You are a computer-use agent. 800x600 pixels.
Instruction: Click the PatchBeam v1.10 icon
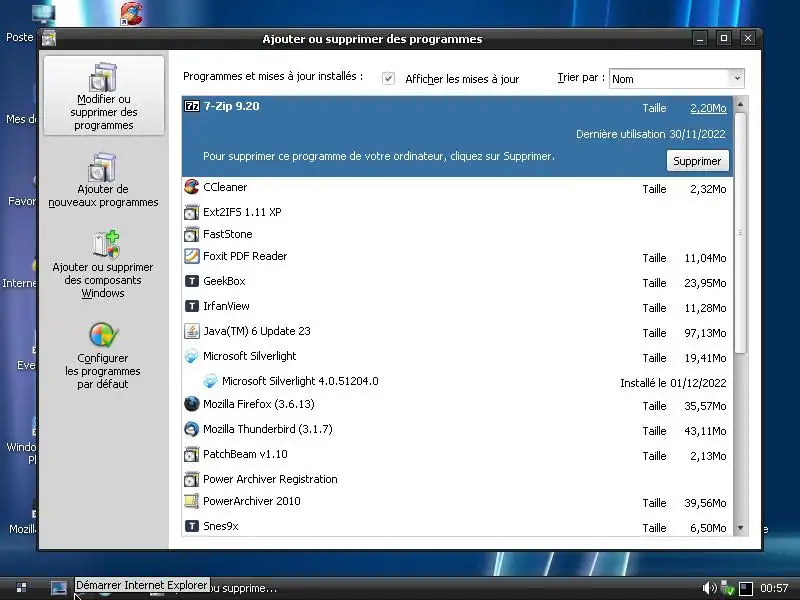192,454
